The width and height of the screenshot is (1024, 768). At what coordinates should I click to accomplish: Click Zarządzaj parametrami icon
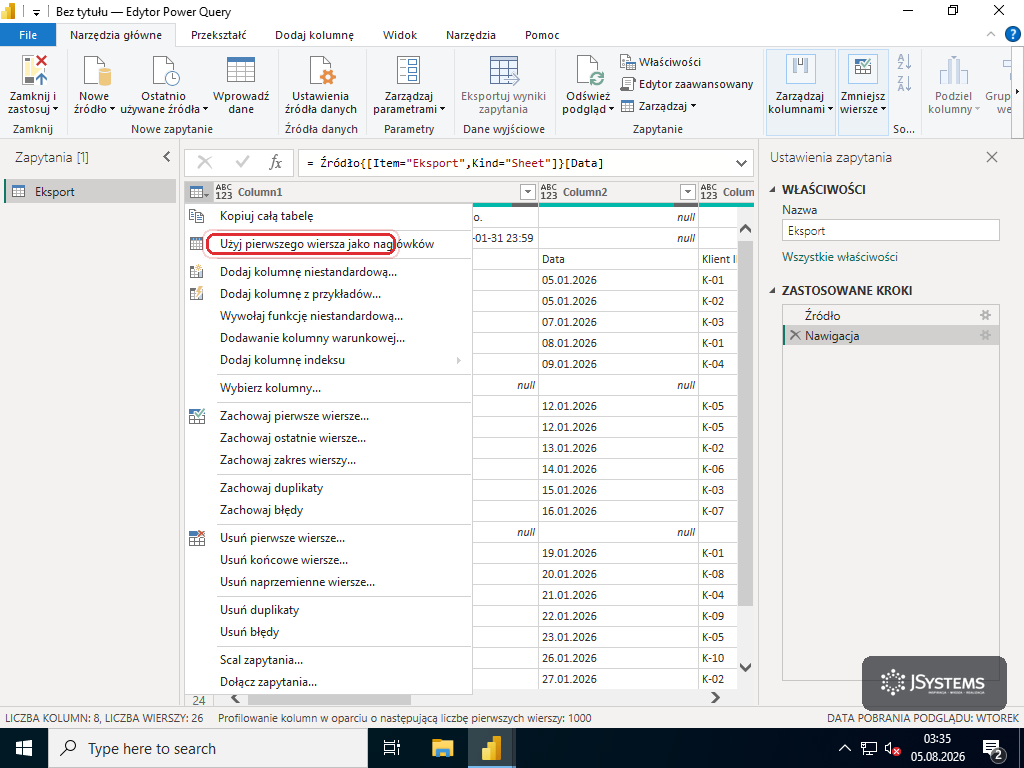pos(409,70)
